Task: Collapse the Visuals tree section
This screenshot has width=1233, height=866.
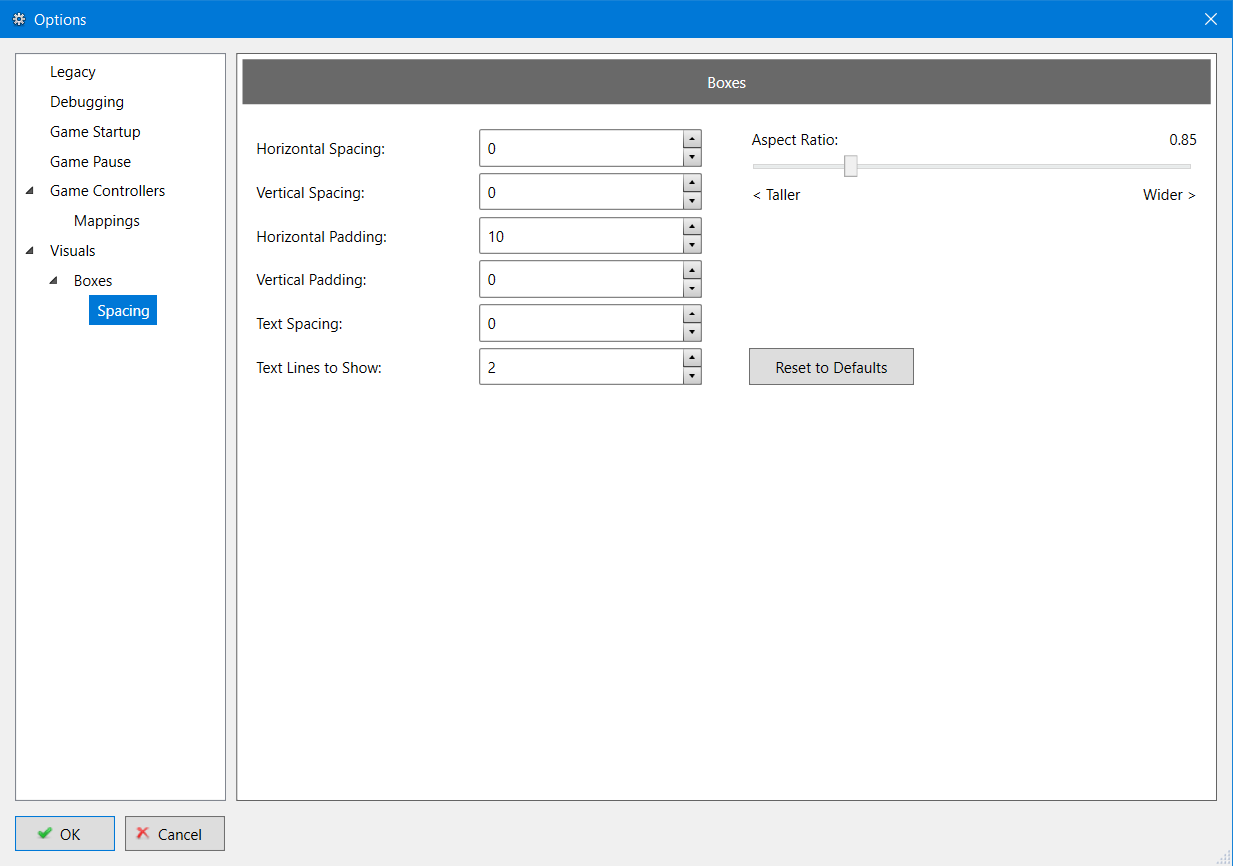Action: pos(29,251)
